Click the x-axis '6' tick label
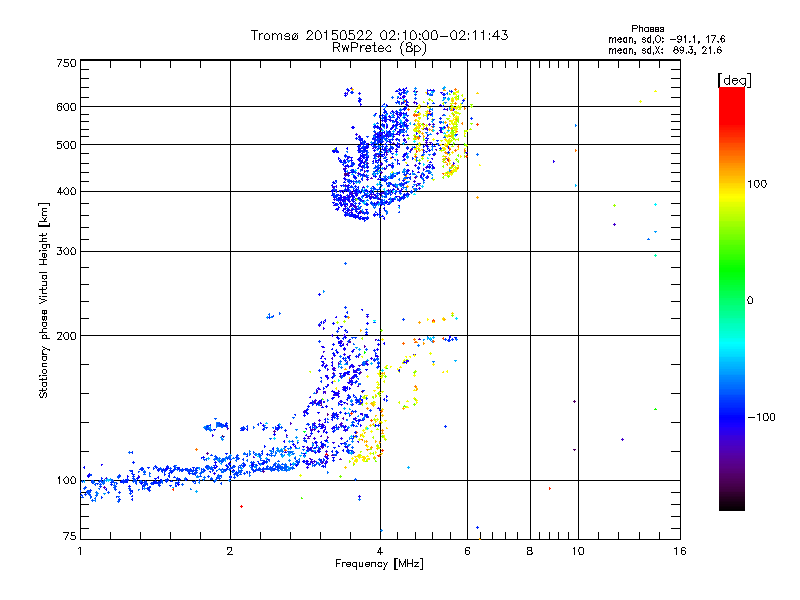Image resolution: width=800 pixels, height=600 pixels. click(467, 551)
